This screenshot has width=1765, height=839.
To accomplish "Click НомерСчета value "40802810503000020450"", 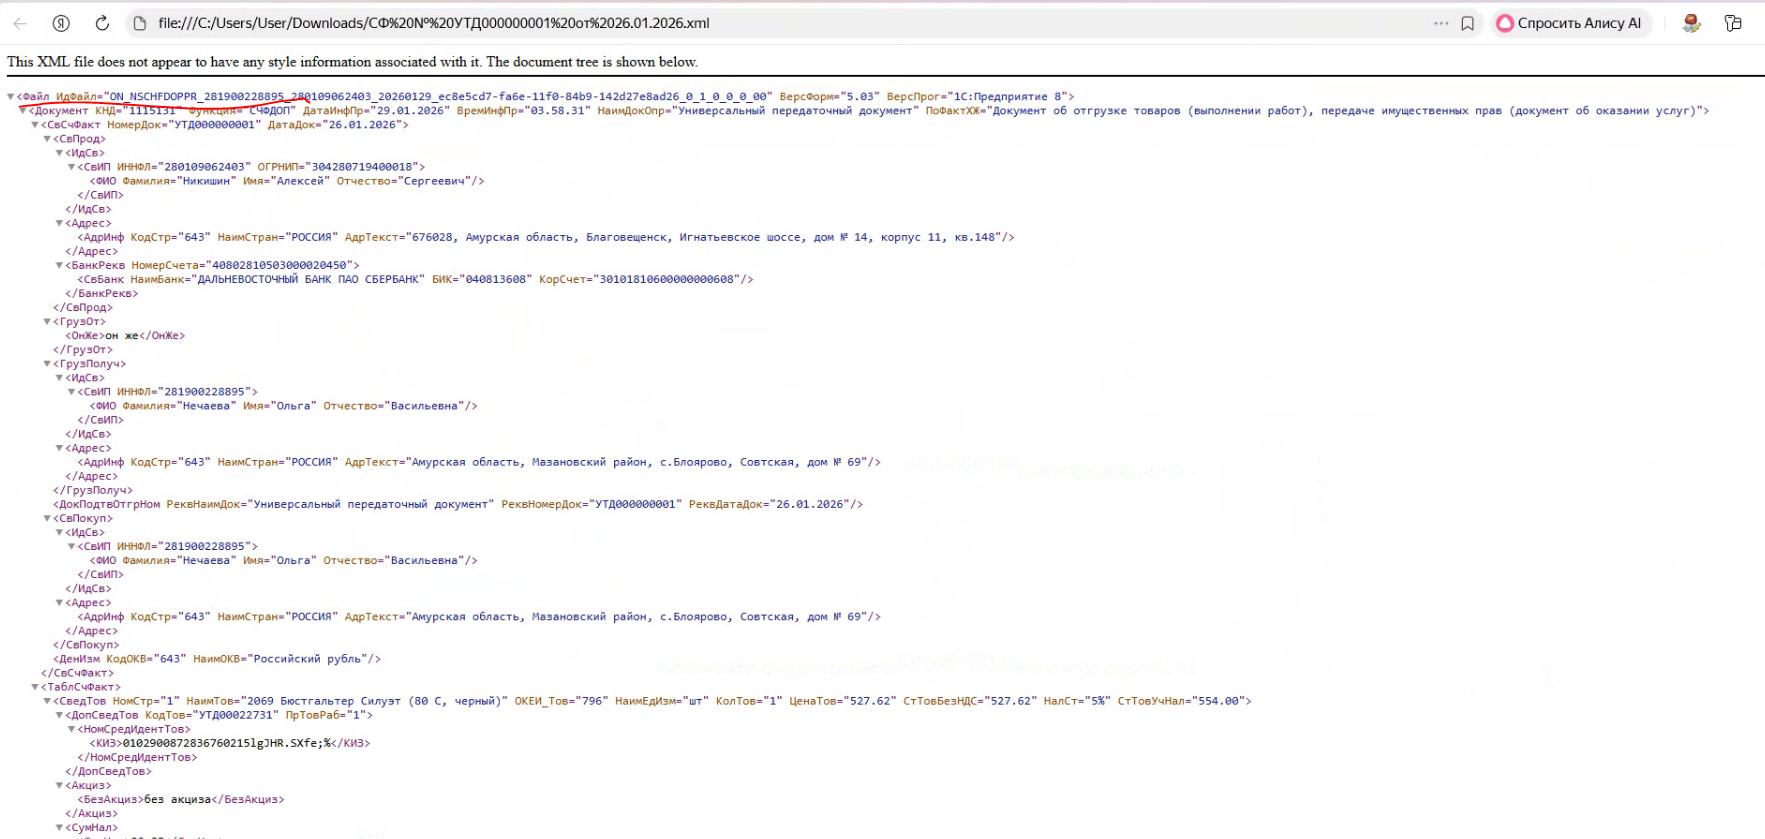I will coord(278,265).
